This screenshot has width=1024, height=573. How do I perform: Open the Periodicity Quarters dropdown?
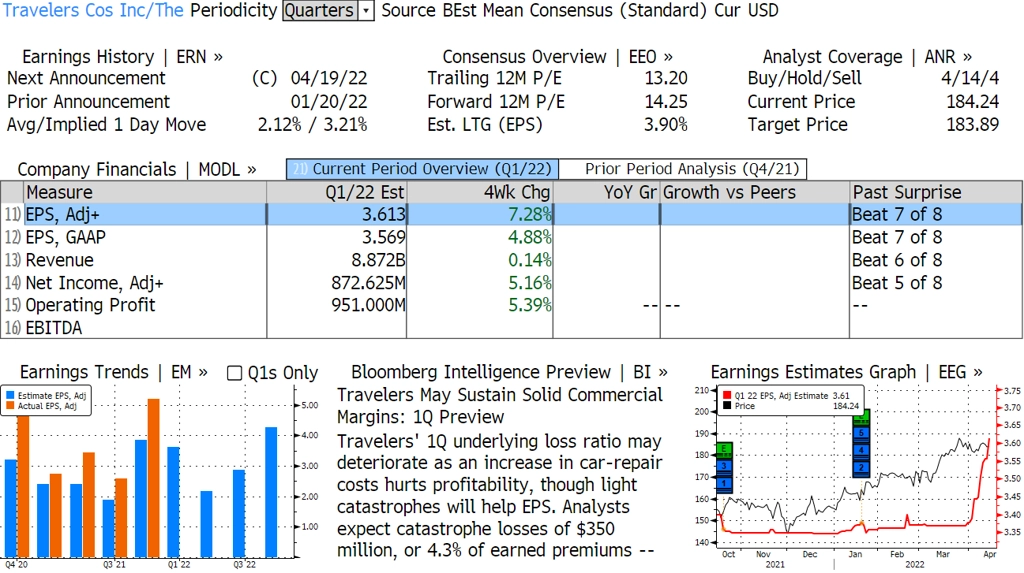click(328, 11)
